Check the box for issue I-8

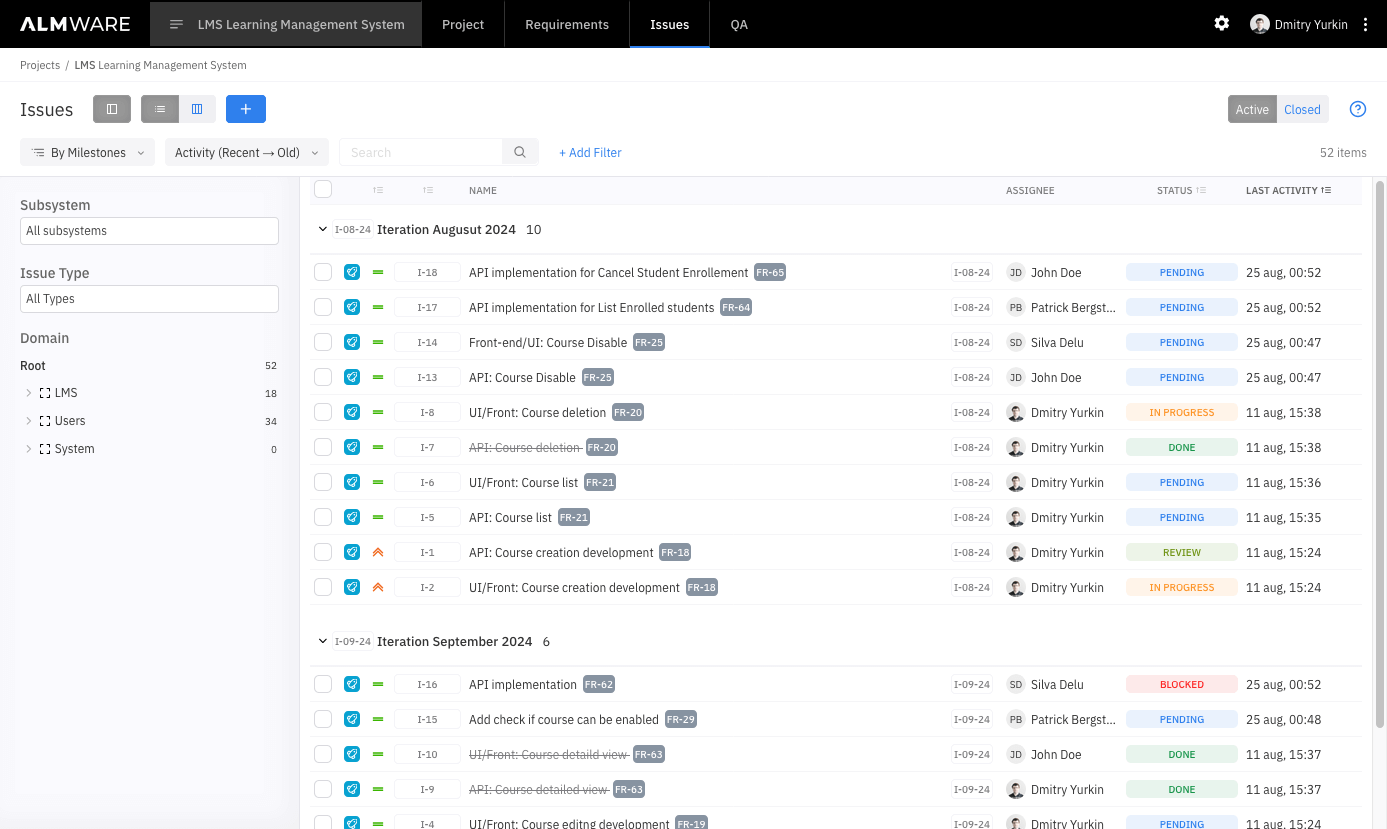323,412
